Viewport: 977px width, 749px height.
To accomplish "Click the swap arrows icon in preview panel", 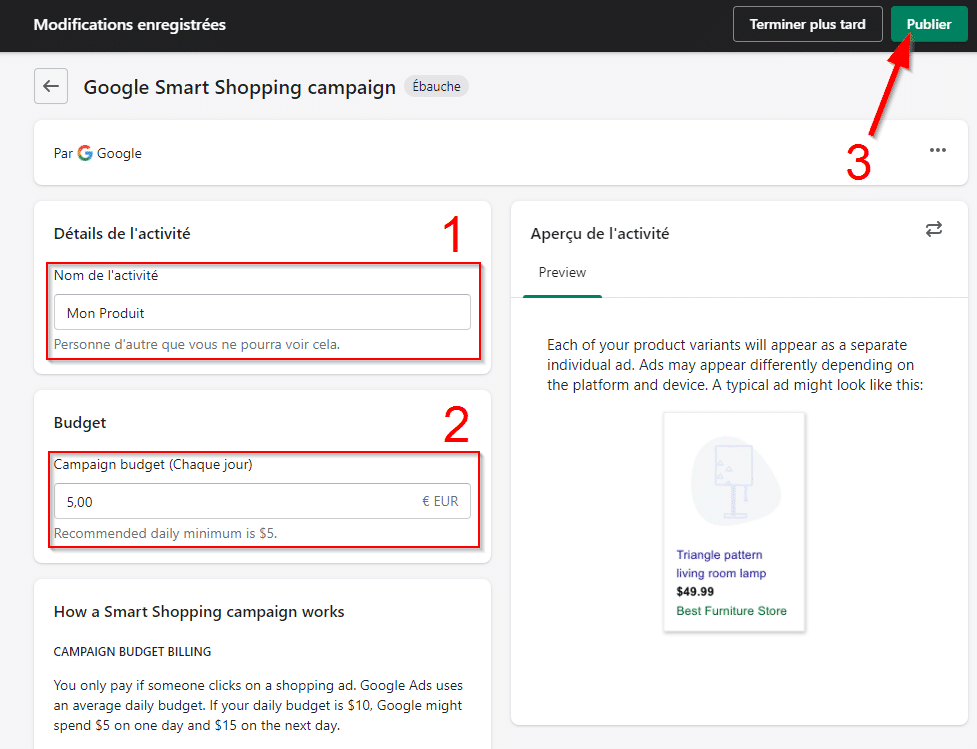I will pos(933,230).
